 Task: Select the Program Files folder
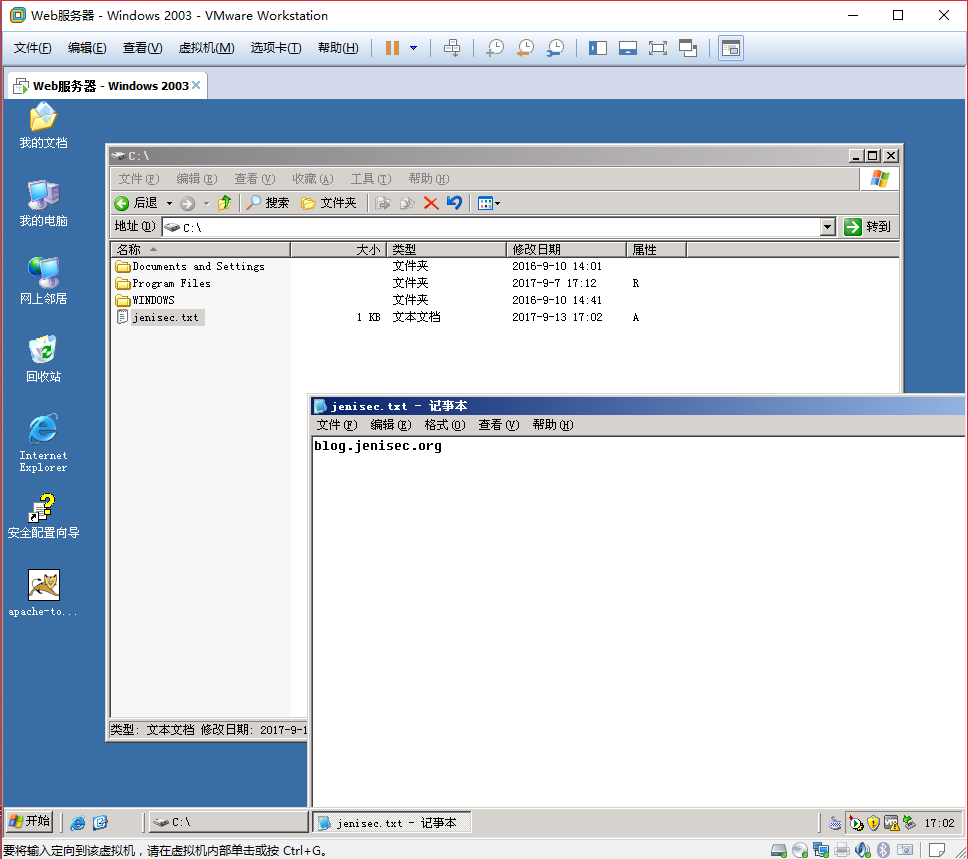point(164,283)
